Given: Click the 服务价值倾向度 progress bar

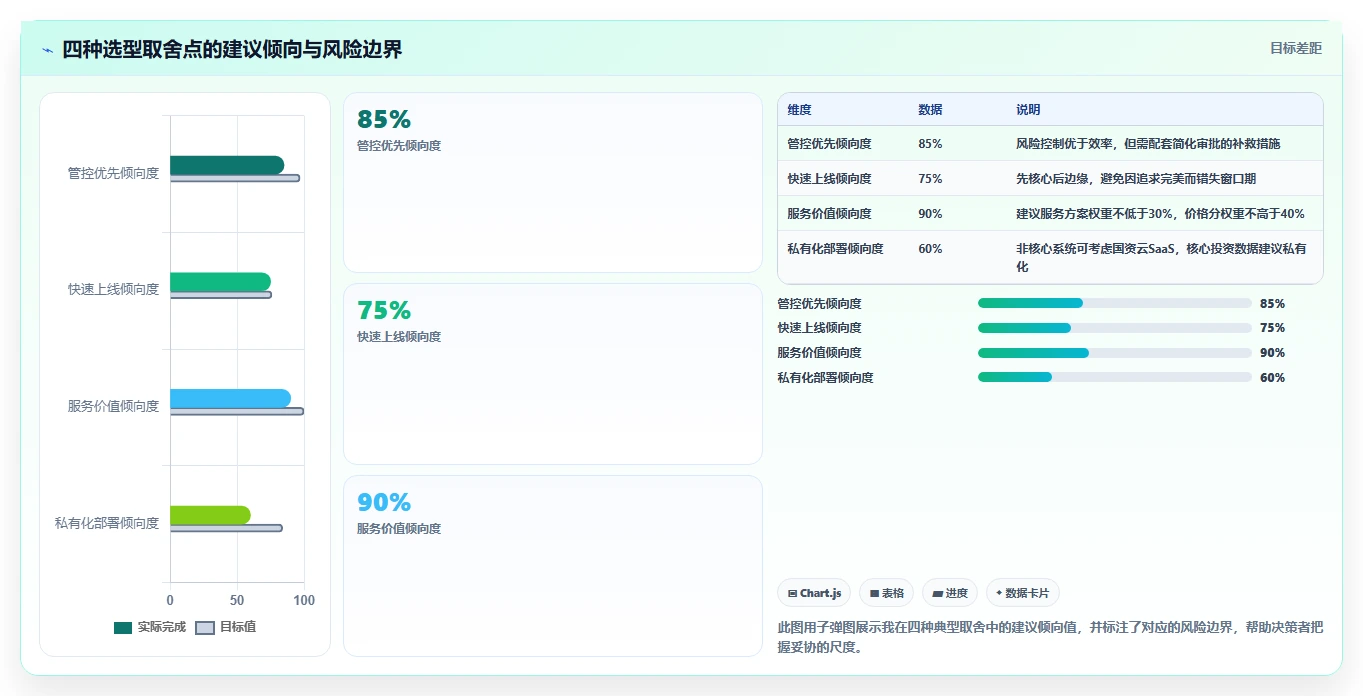Looking at the screenshot, I should coord(1114,353).
